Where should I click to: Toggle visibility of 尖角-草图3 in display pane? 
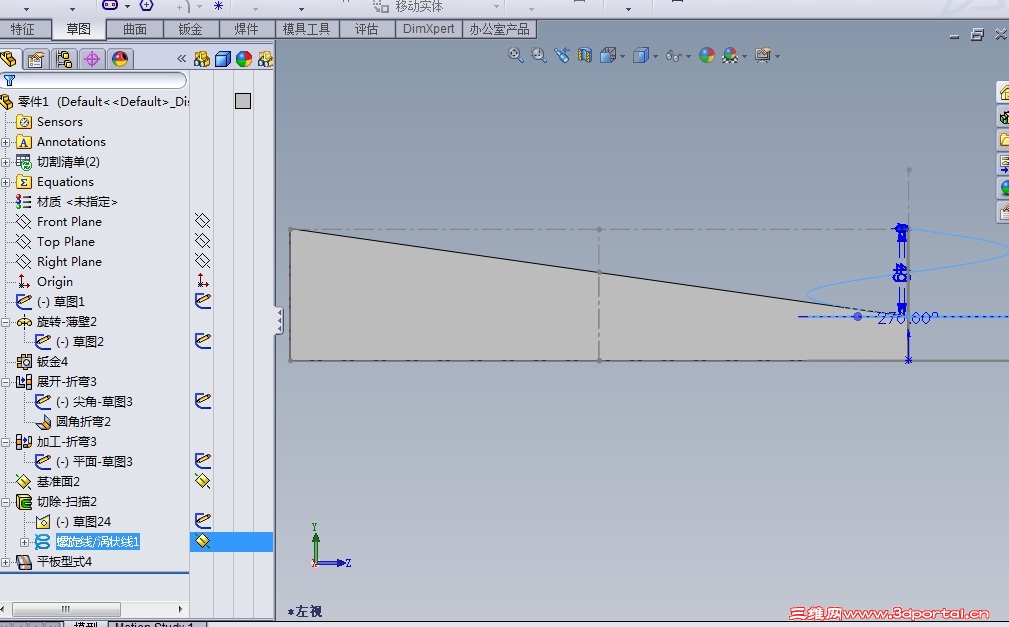click(203, 401)
